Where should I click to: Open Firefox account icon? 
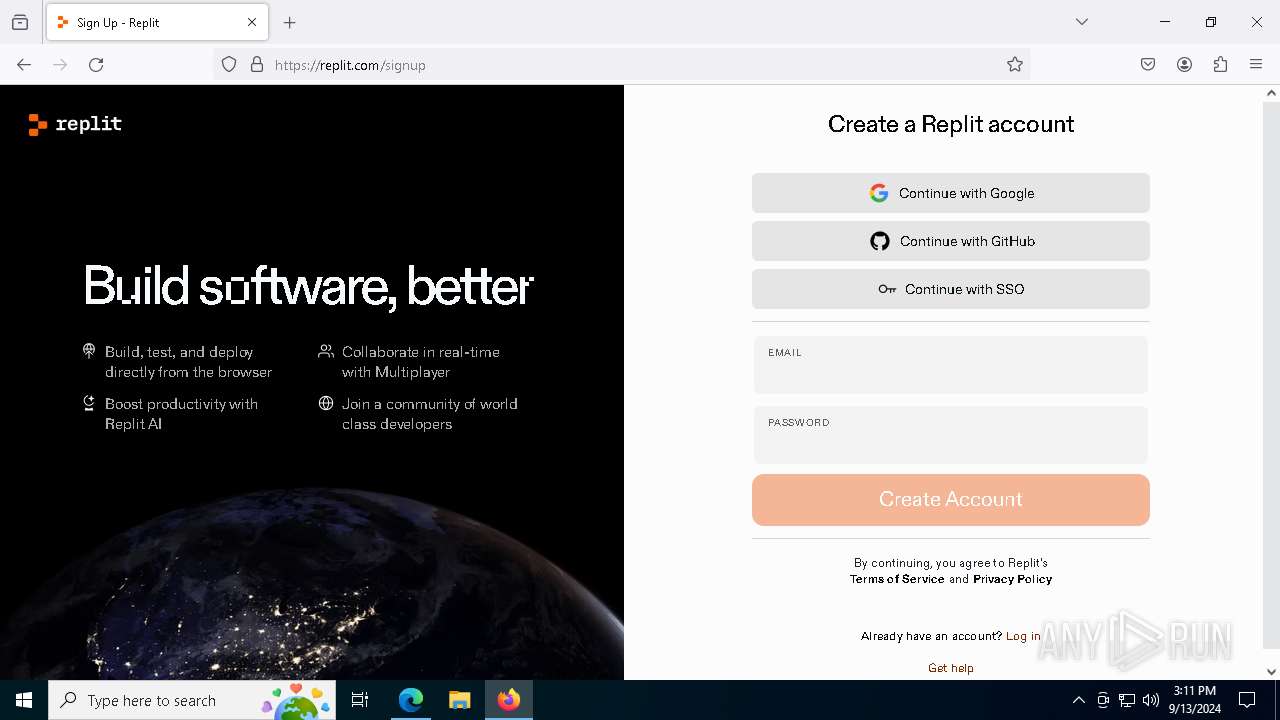point(1184,65)
